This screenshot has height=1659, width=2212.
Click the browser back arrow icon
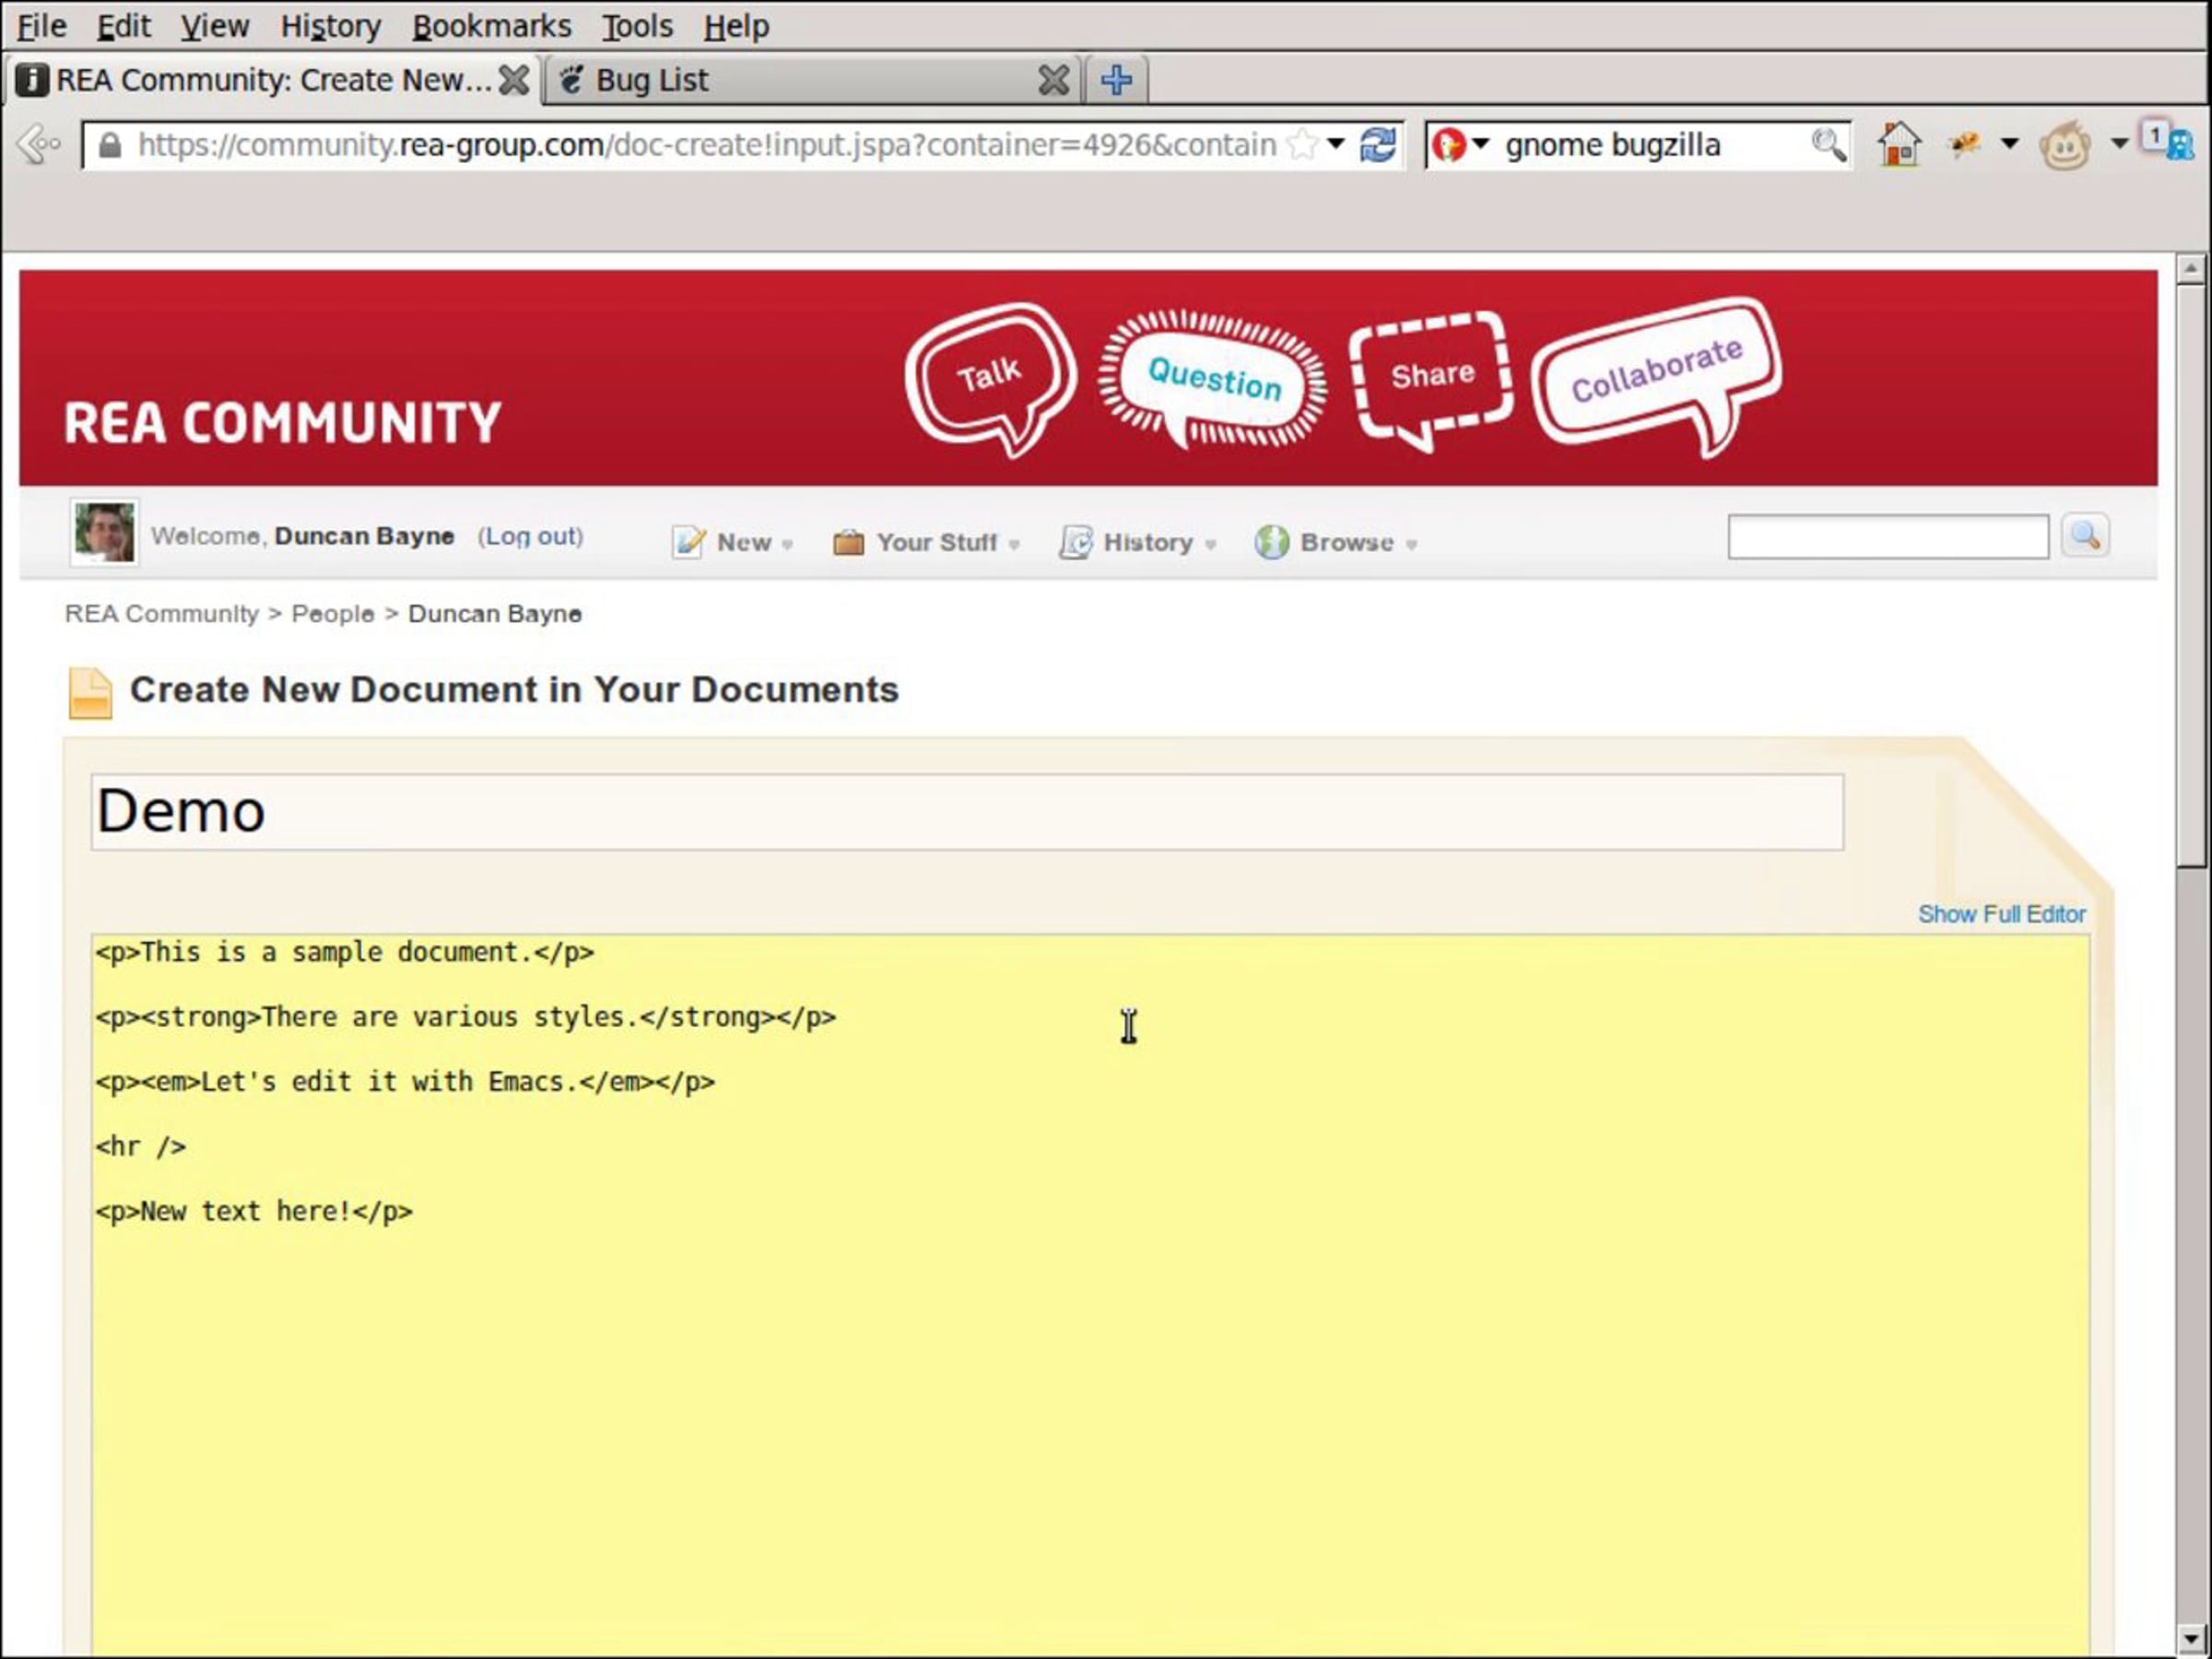[40, 145]
